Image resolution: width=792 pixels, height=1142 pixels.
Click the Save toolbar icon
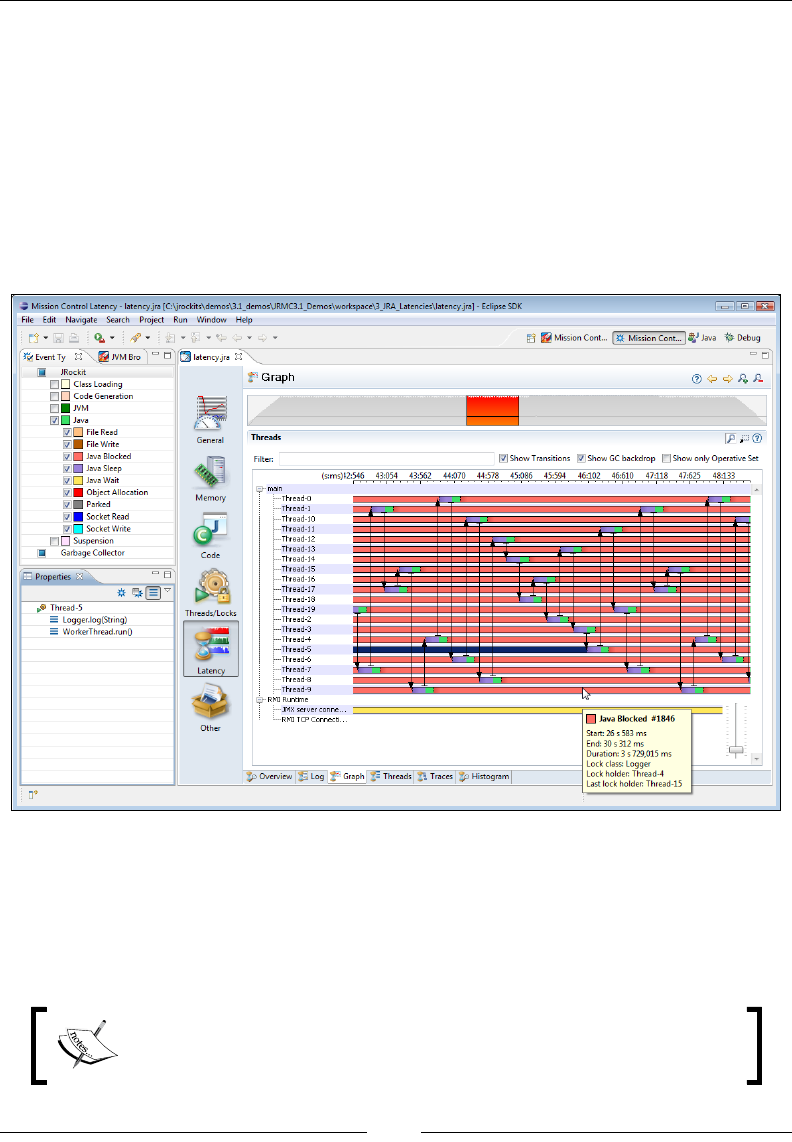click(58, 338)
